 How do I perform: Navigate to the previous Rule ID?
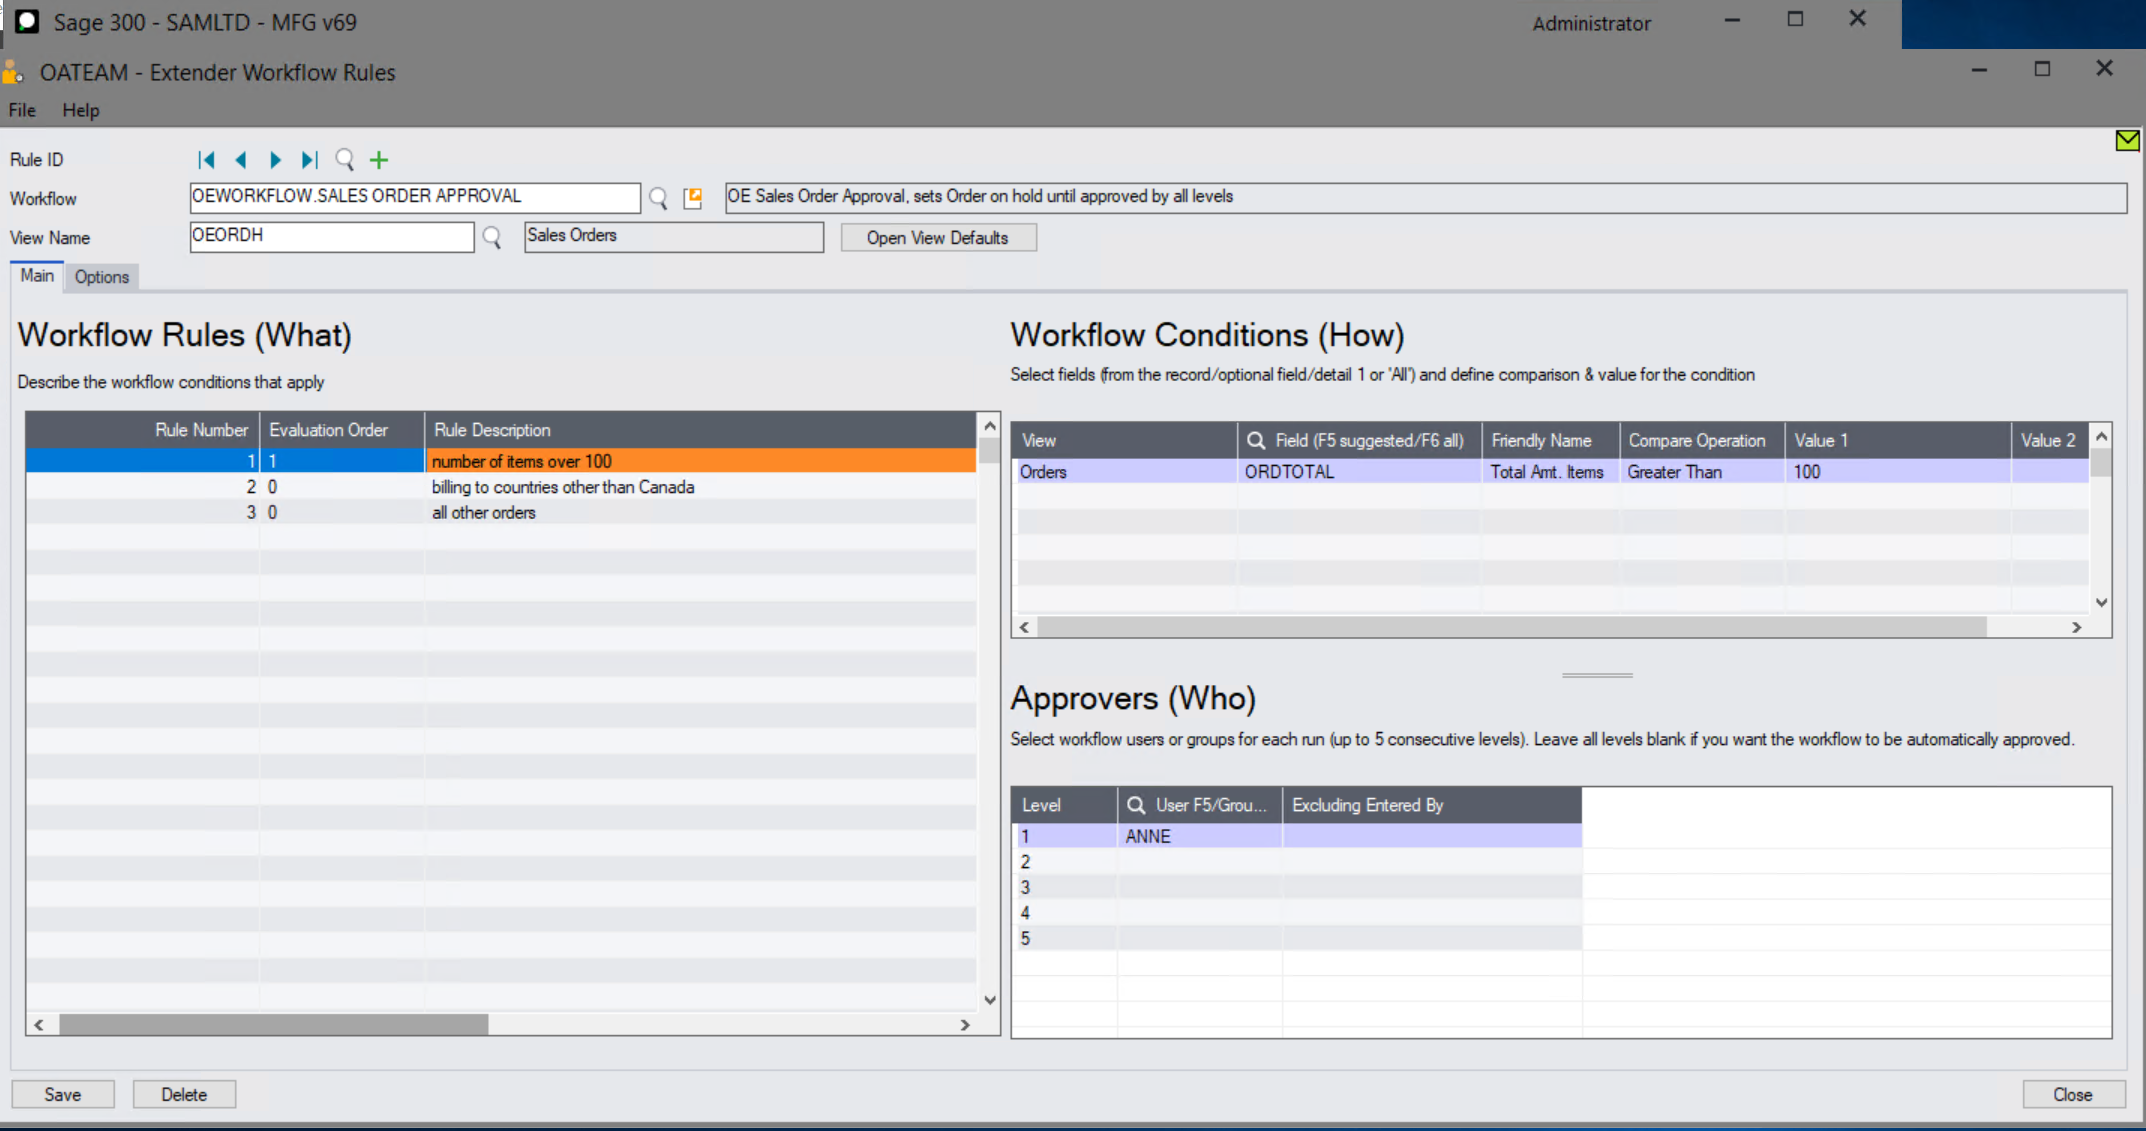[x=241, y=160]
